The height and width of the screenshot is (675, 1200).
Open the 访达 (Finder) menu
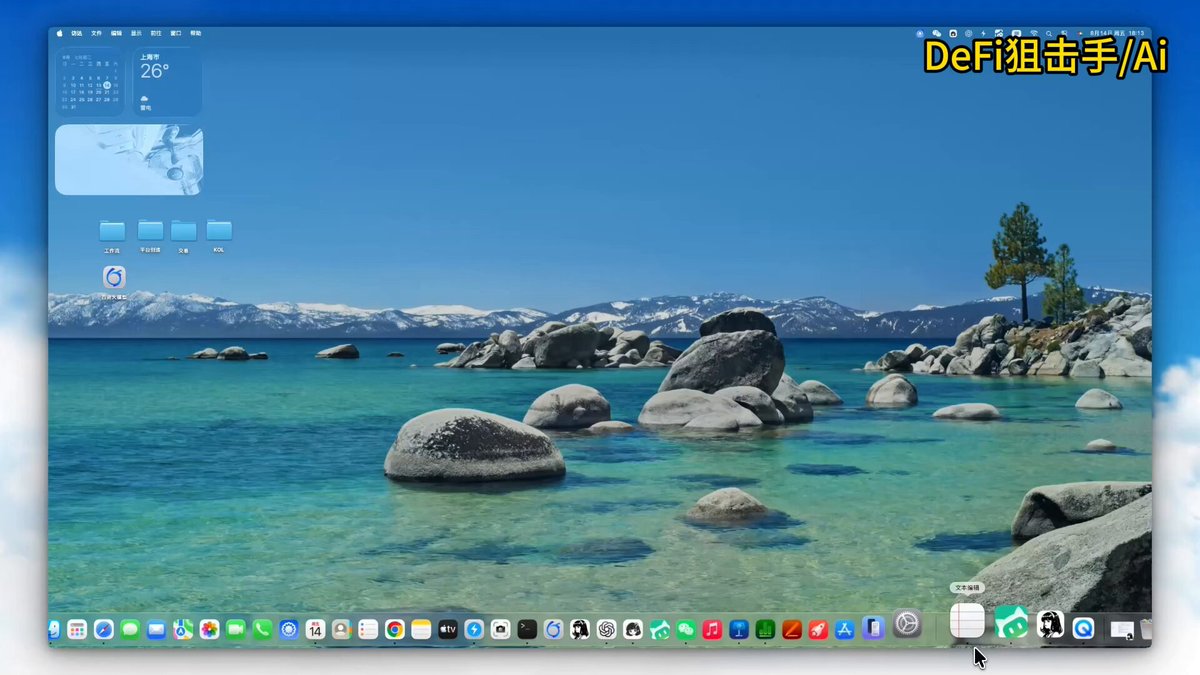pyautogui.click(x=77, y=33)
